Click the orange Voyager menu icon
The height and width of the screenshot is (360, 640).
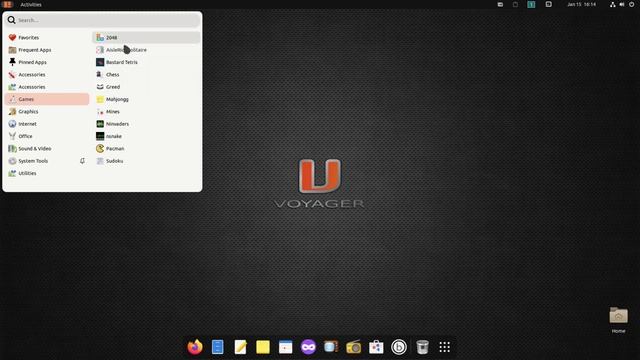point(7,4)
